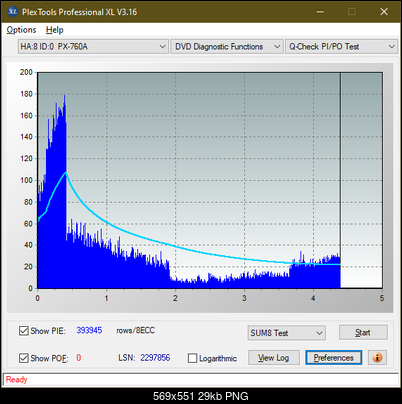This screenshot has height=404, width=402.
Task: Open the Q-Check PI/PO Test dropdown
Action: tap(341, 47)
